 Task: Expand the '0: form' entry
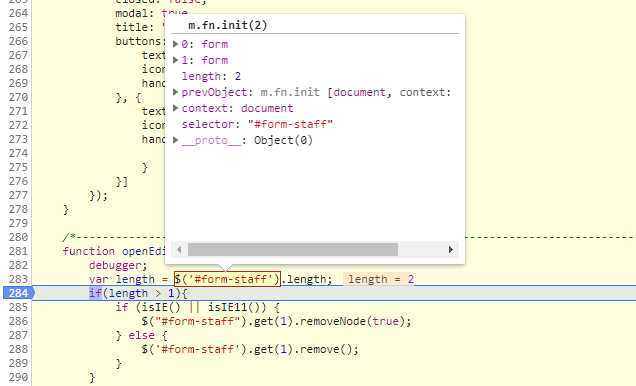tap(176, 44)
